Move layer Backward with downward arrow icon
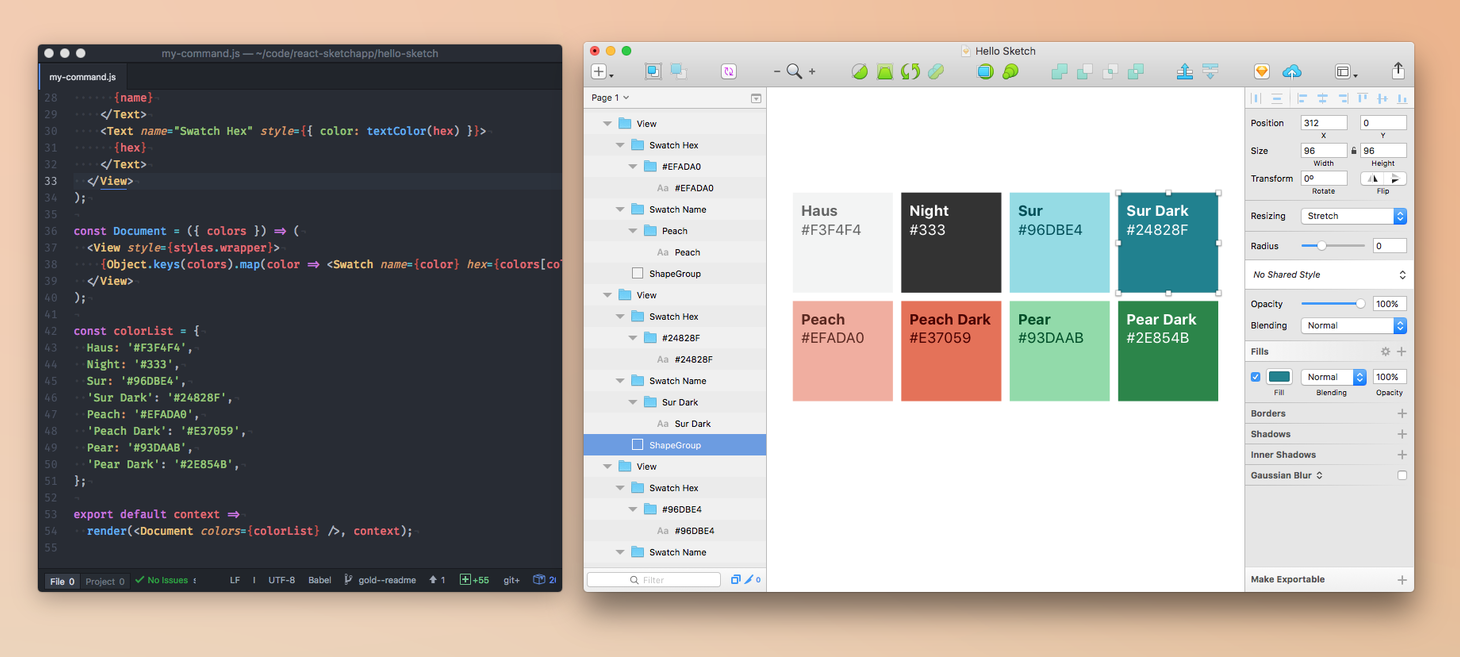1460x657 pixels. pyautogui.click(x=1210, y=72)
